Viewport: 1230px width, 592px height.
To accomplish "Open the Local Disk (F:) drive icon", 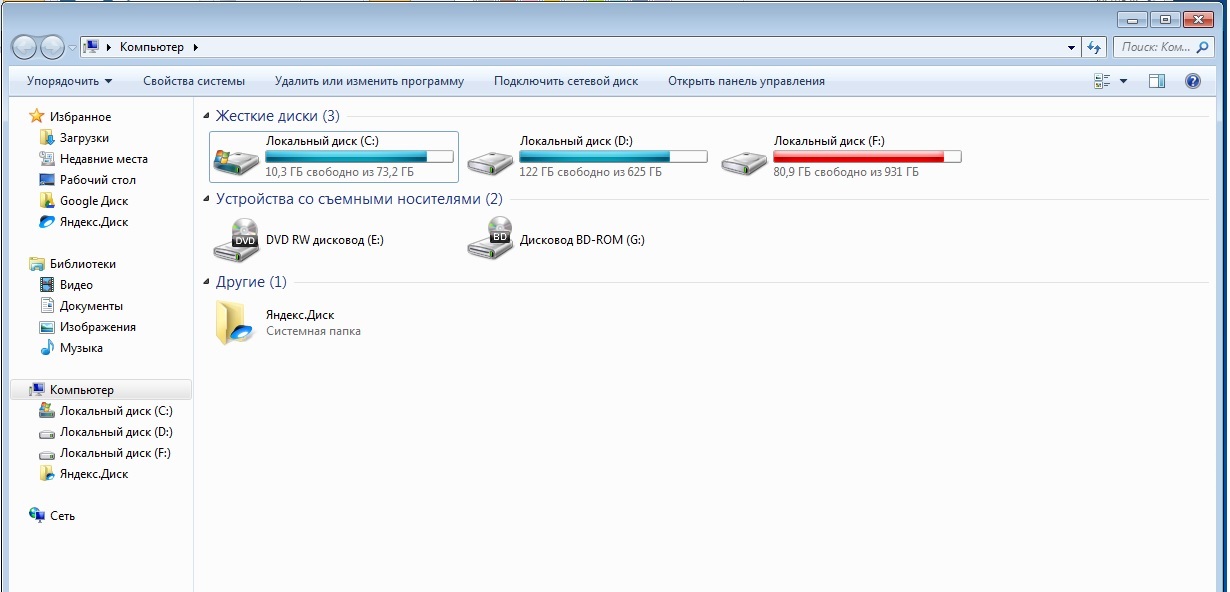I will (x=744, y=158).
